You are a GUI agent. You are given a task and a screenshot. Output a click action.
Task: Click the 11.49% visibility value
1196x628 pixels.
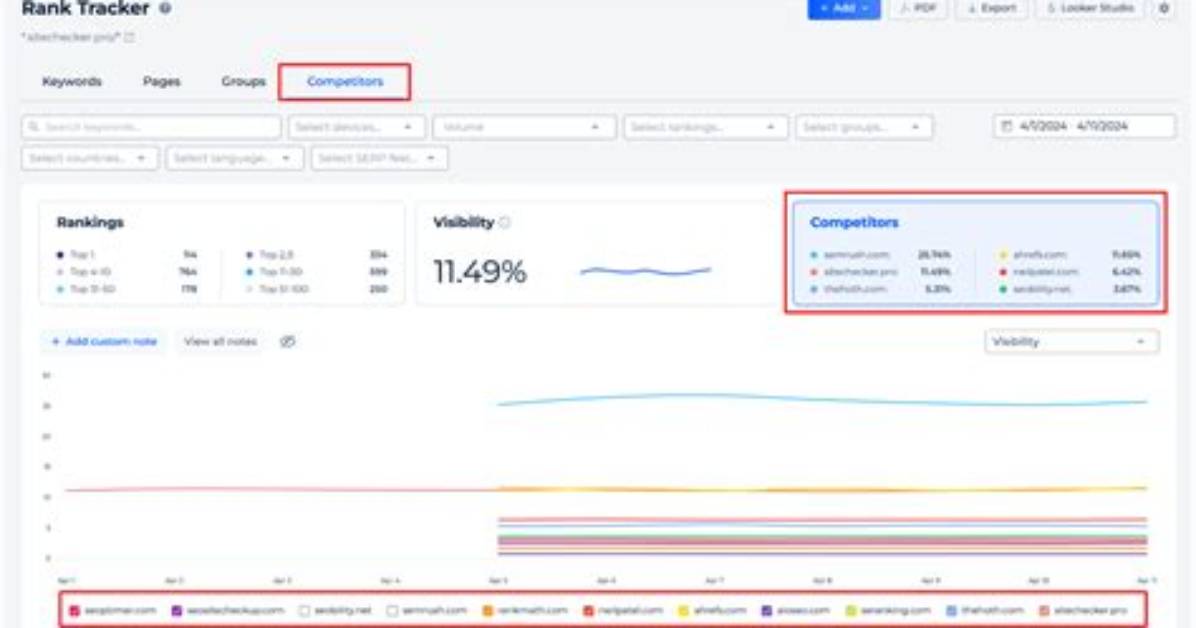pyautogui.click(x=480, y=272)
